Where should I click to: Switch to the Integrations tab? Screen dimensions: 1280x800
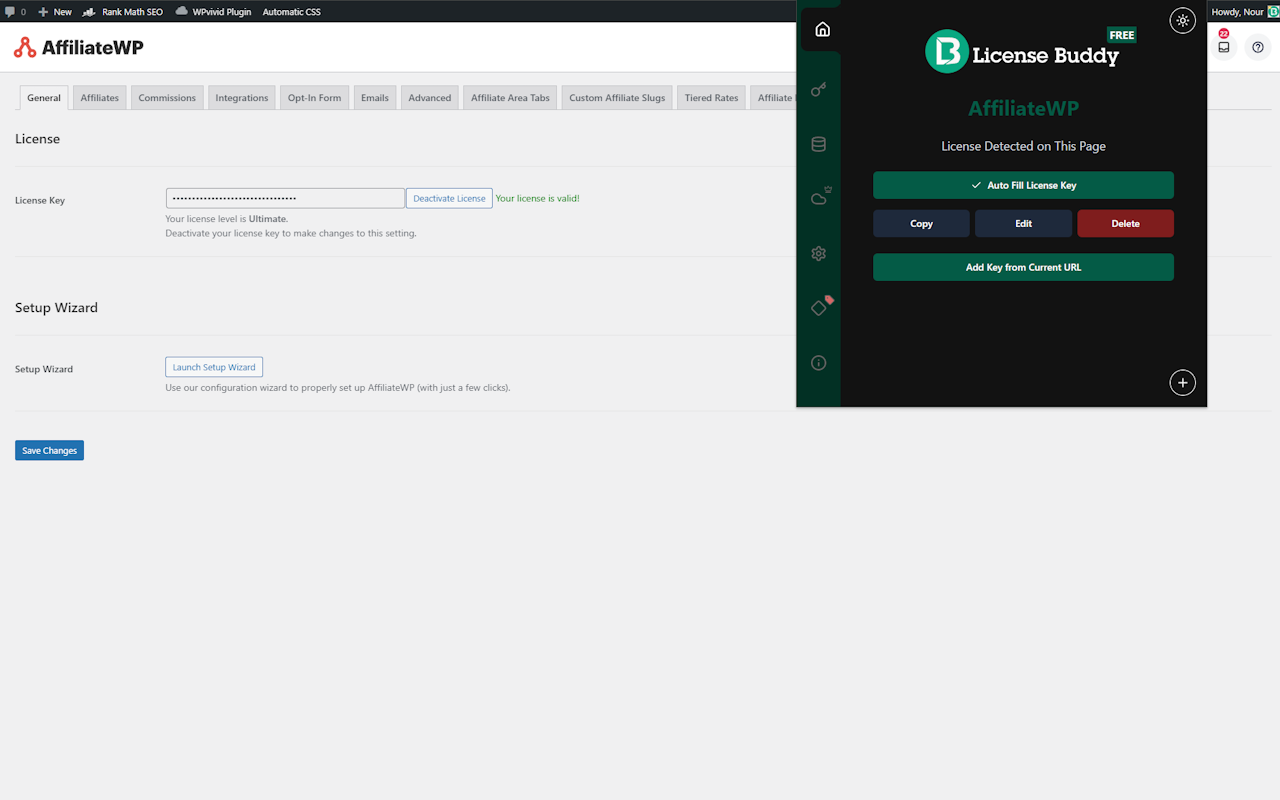242,98
